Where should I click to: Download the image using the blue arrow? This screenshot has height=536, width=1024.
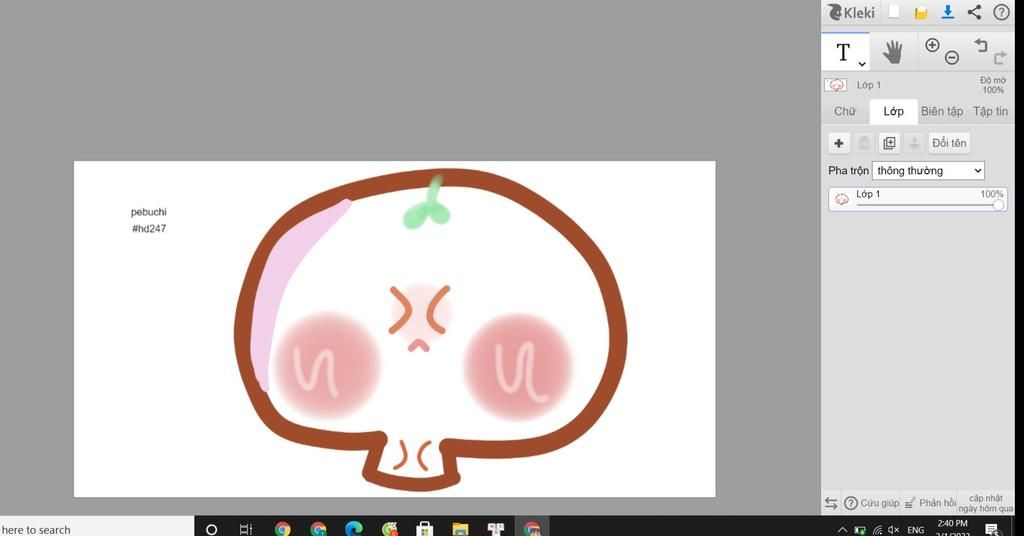(948, 12)
